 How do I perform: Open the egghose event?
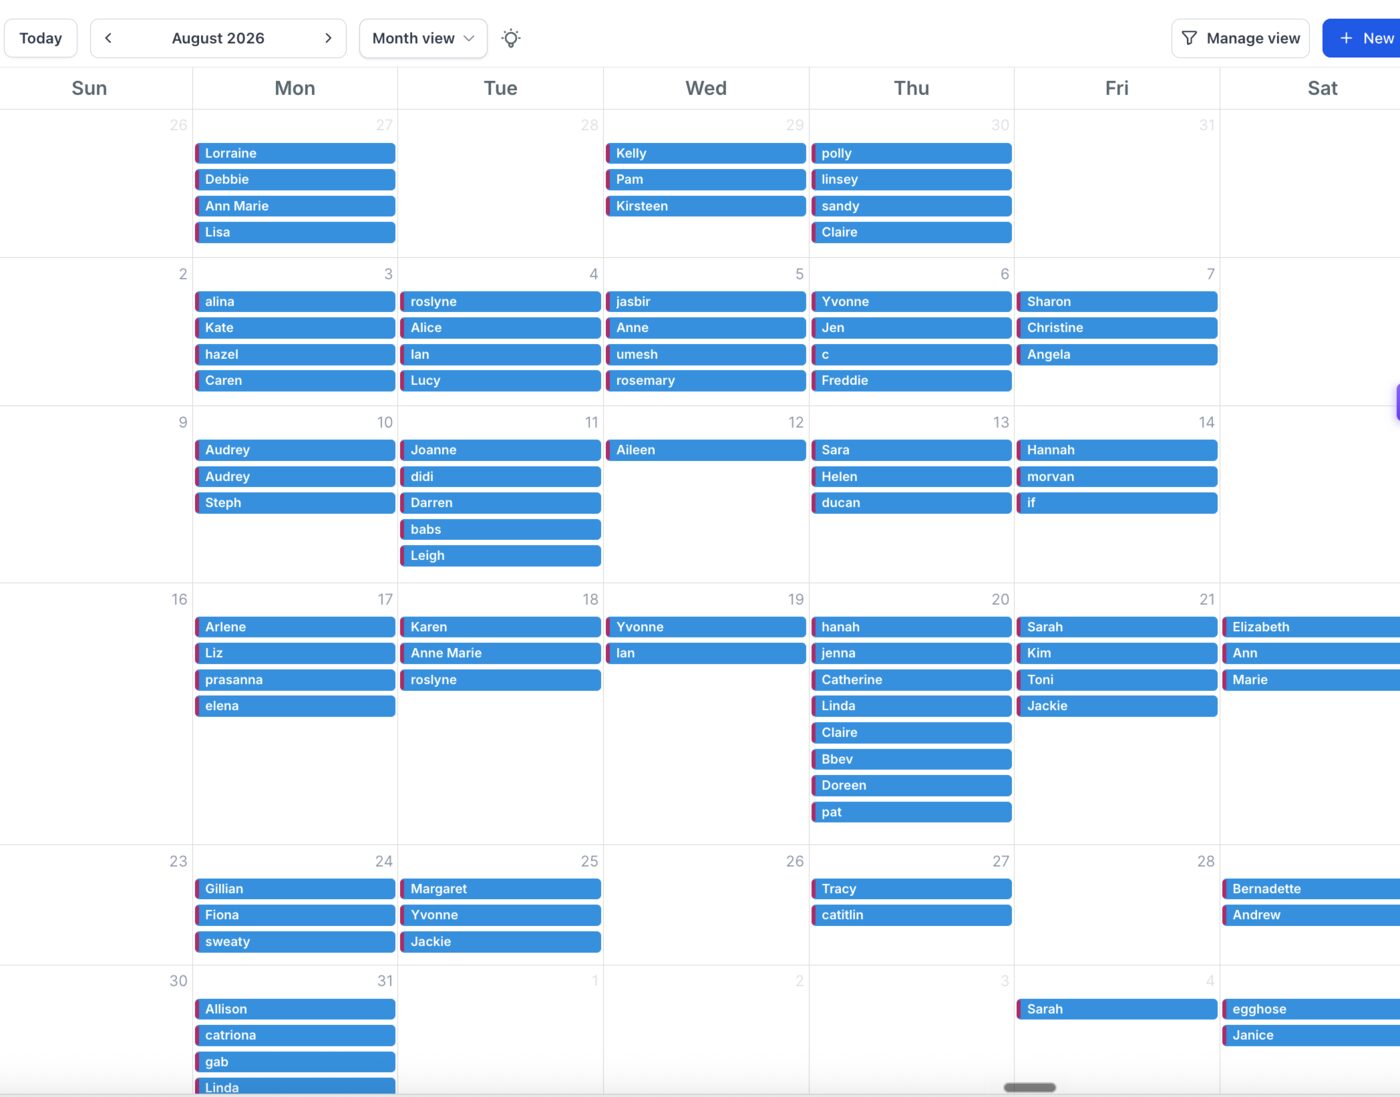(1311, 1009)
